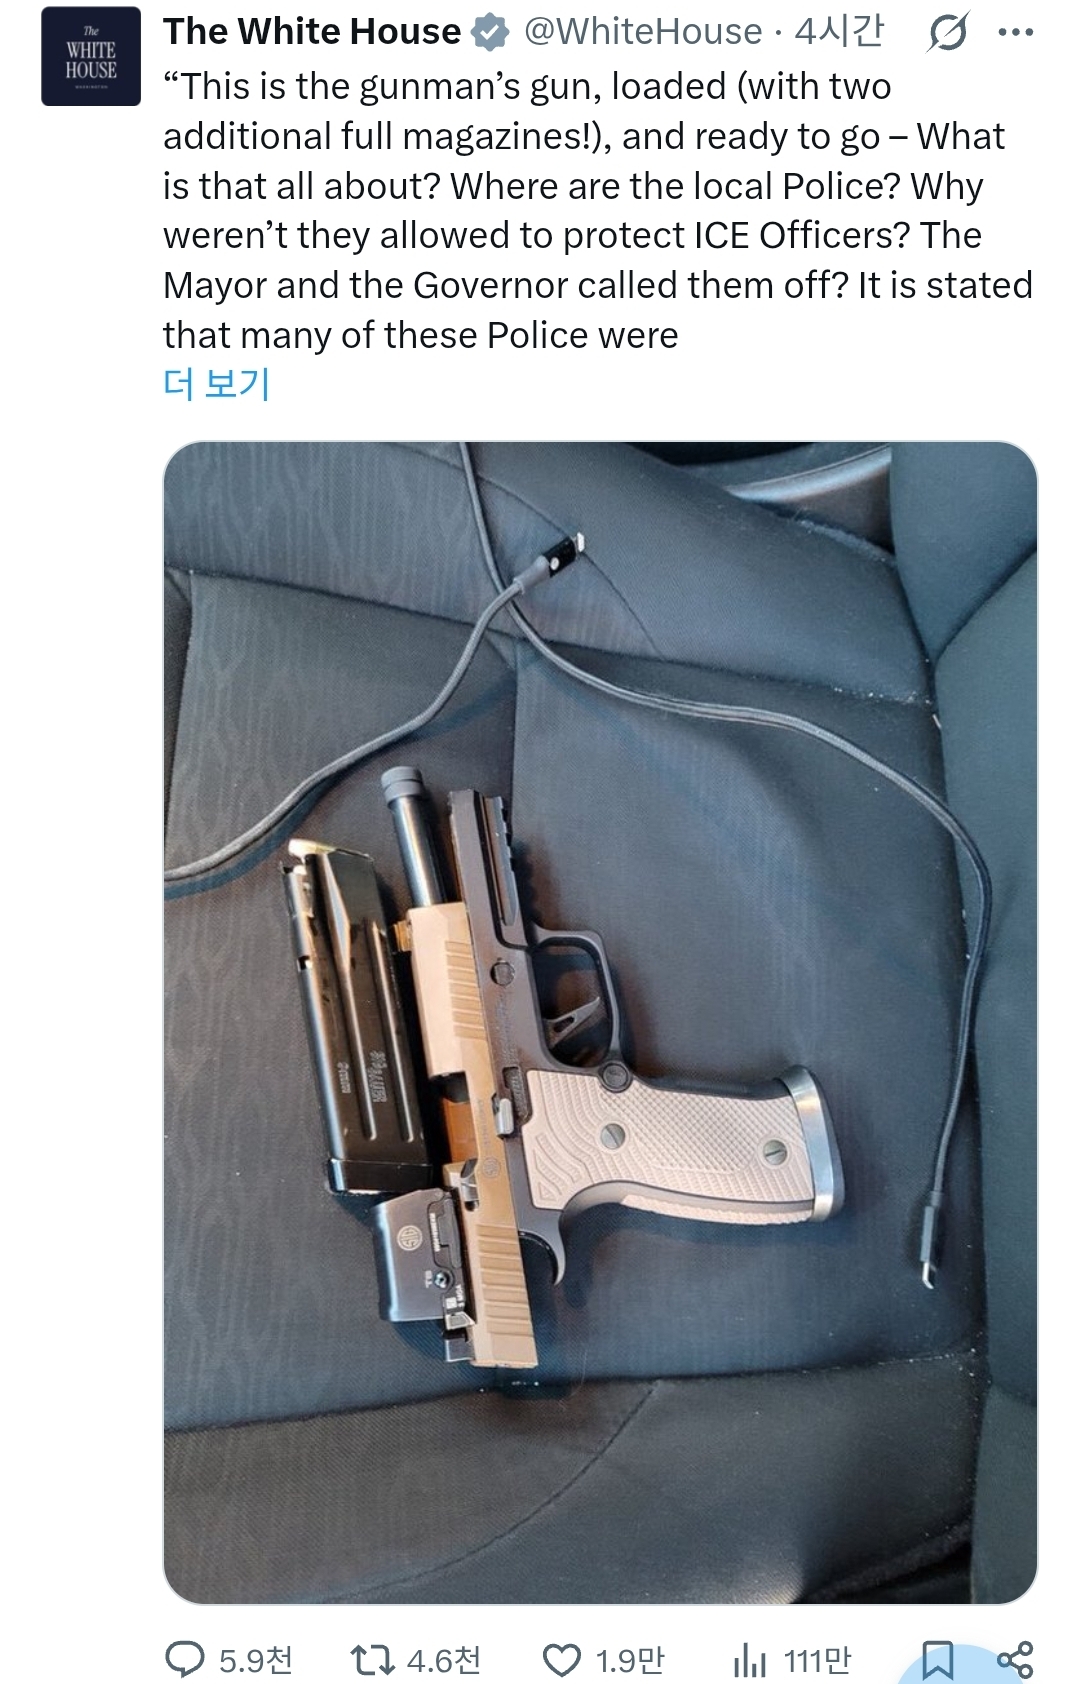Viewport: 1079px width, 1684px height.
Task: Tap the Grok explain icon
Action: 946,33
